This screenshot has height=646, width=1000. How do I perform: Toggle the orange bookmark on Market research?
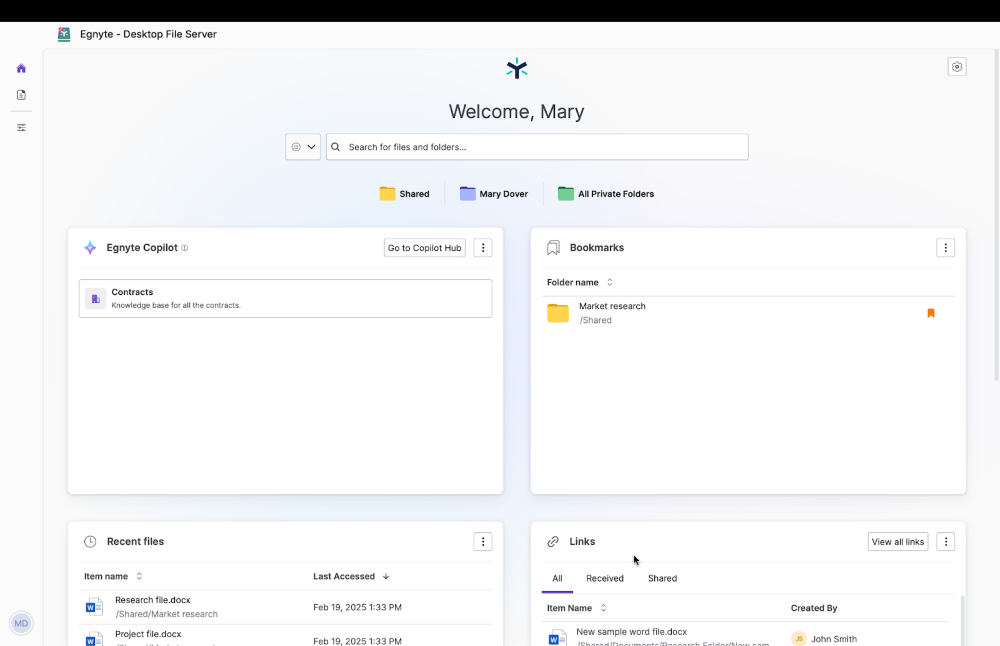(930, 313)
